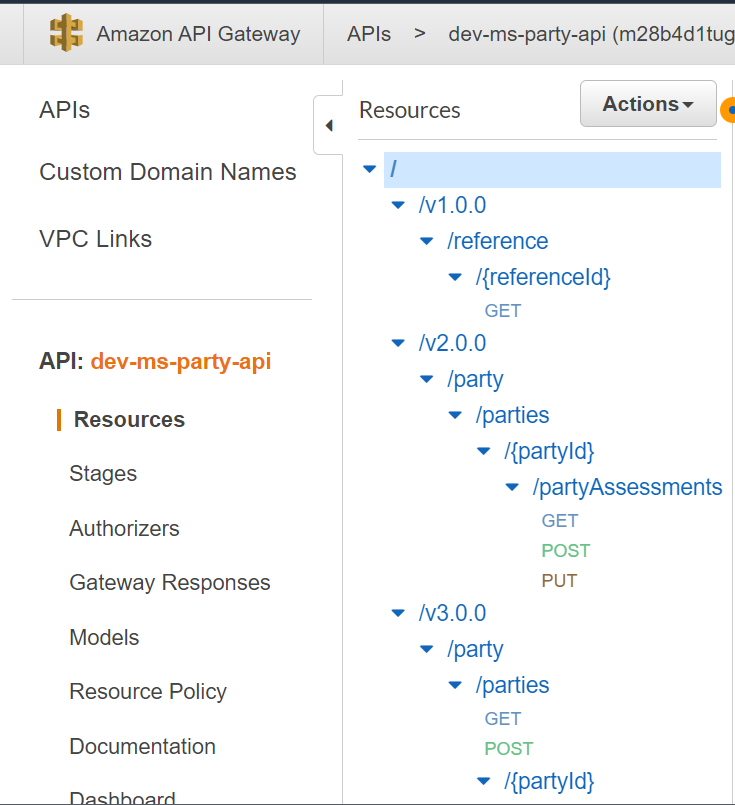Open the Authorizers section
The height and width of the screenshot is (805, 735).
(124, 528)
